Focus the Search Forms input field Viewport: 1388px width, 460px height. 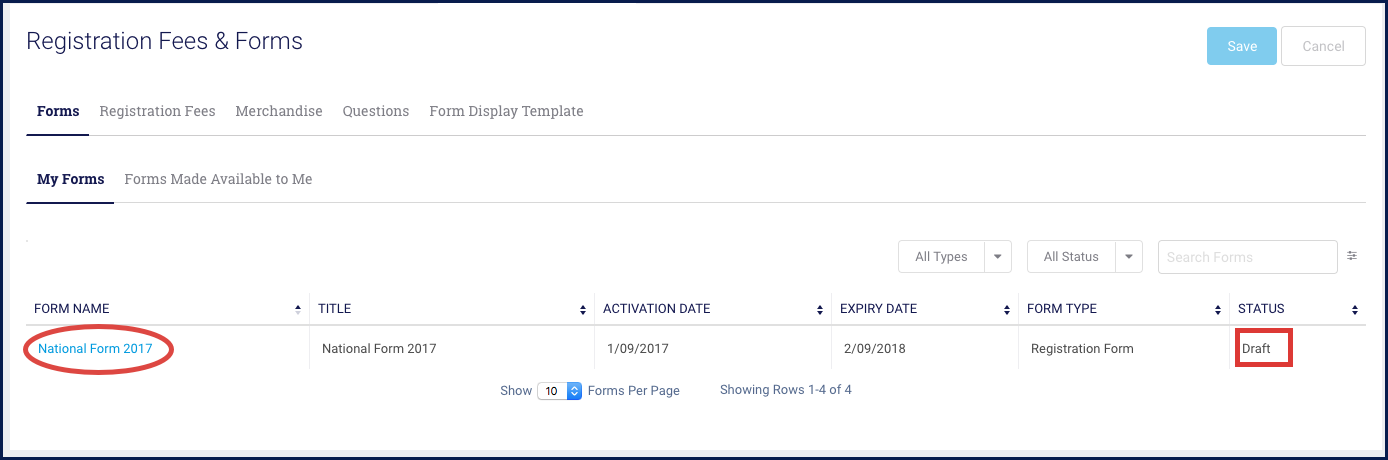coord(1247,257)
